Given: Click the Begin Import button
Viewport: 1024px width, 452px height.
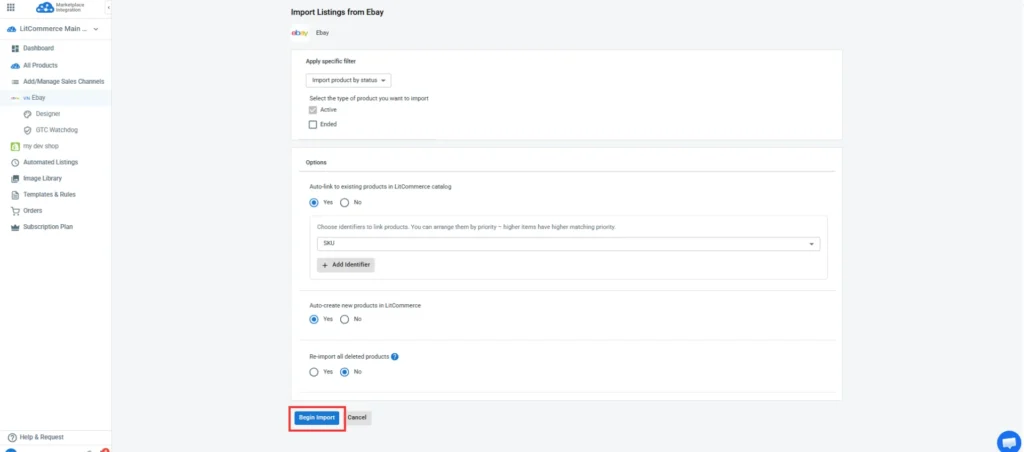Looking at the screenshot, I should pos(317,417).
